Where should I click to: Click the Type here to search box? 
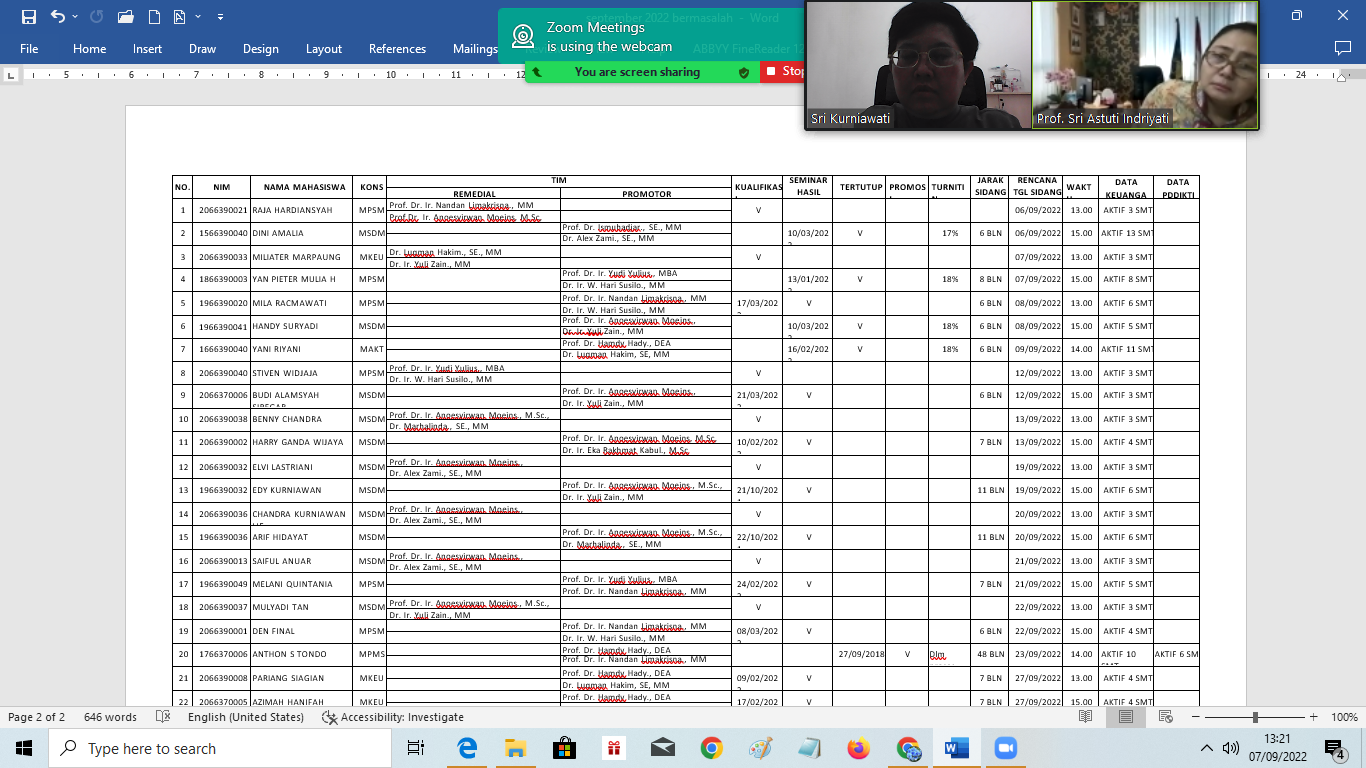[x=220, y=748]
